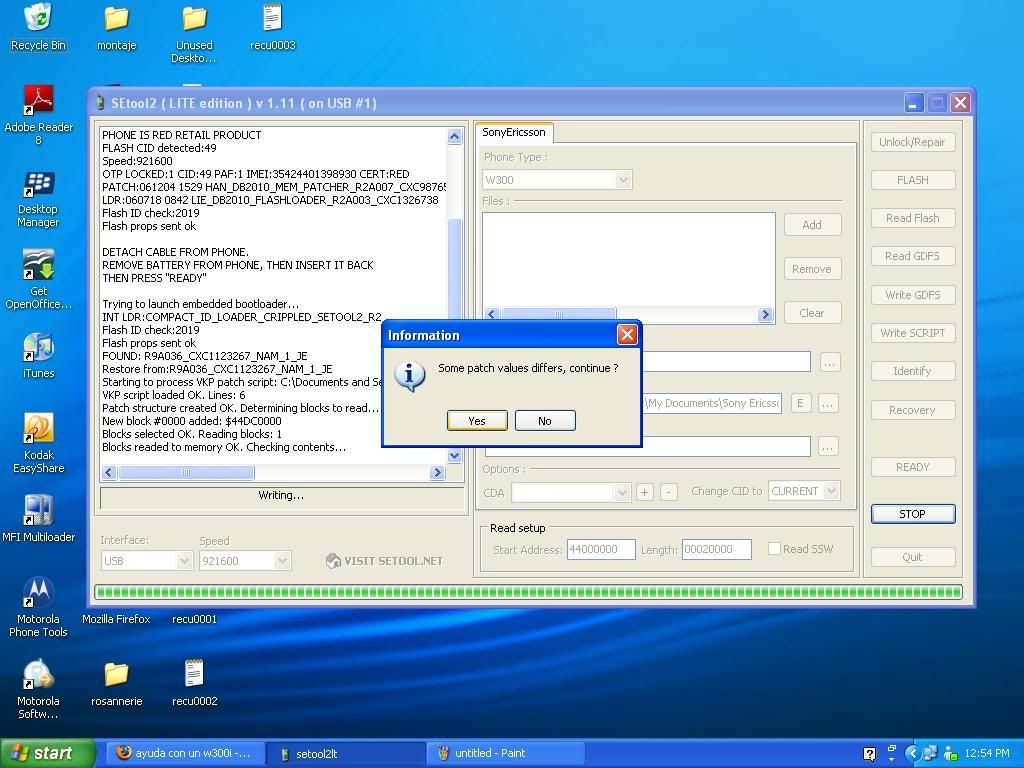
Task: Click the Start Address input field
Action: [x=601, y=549]
